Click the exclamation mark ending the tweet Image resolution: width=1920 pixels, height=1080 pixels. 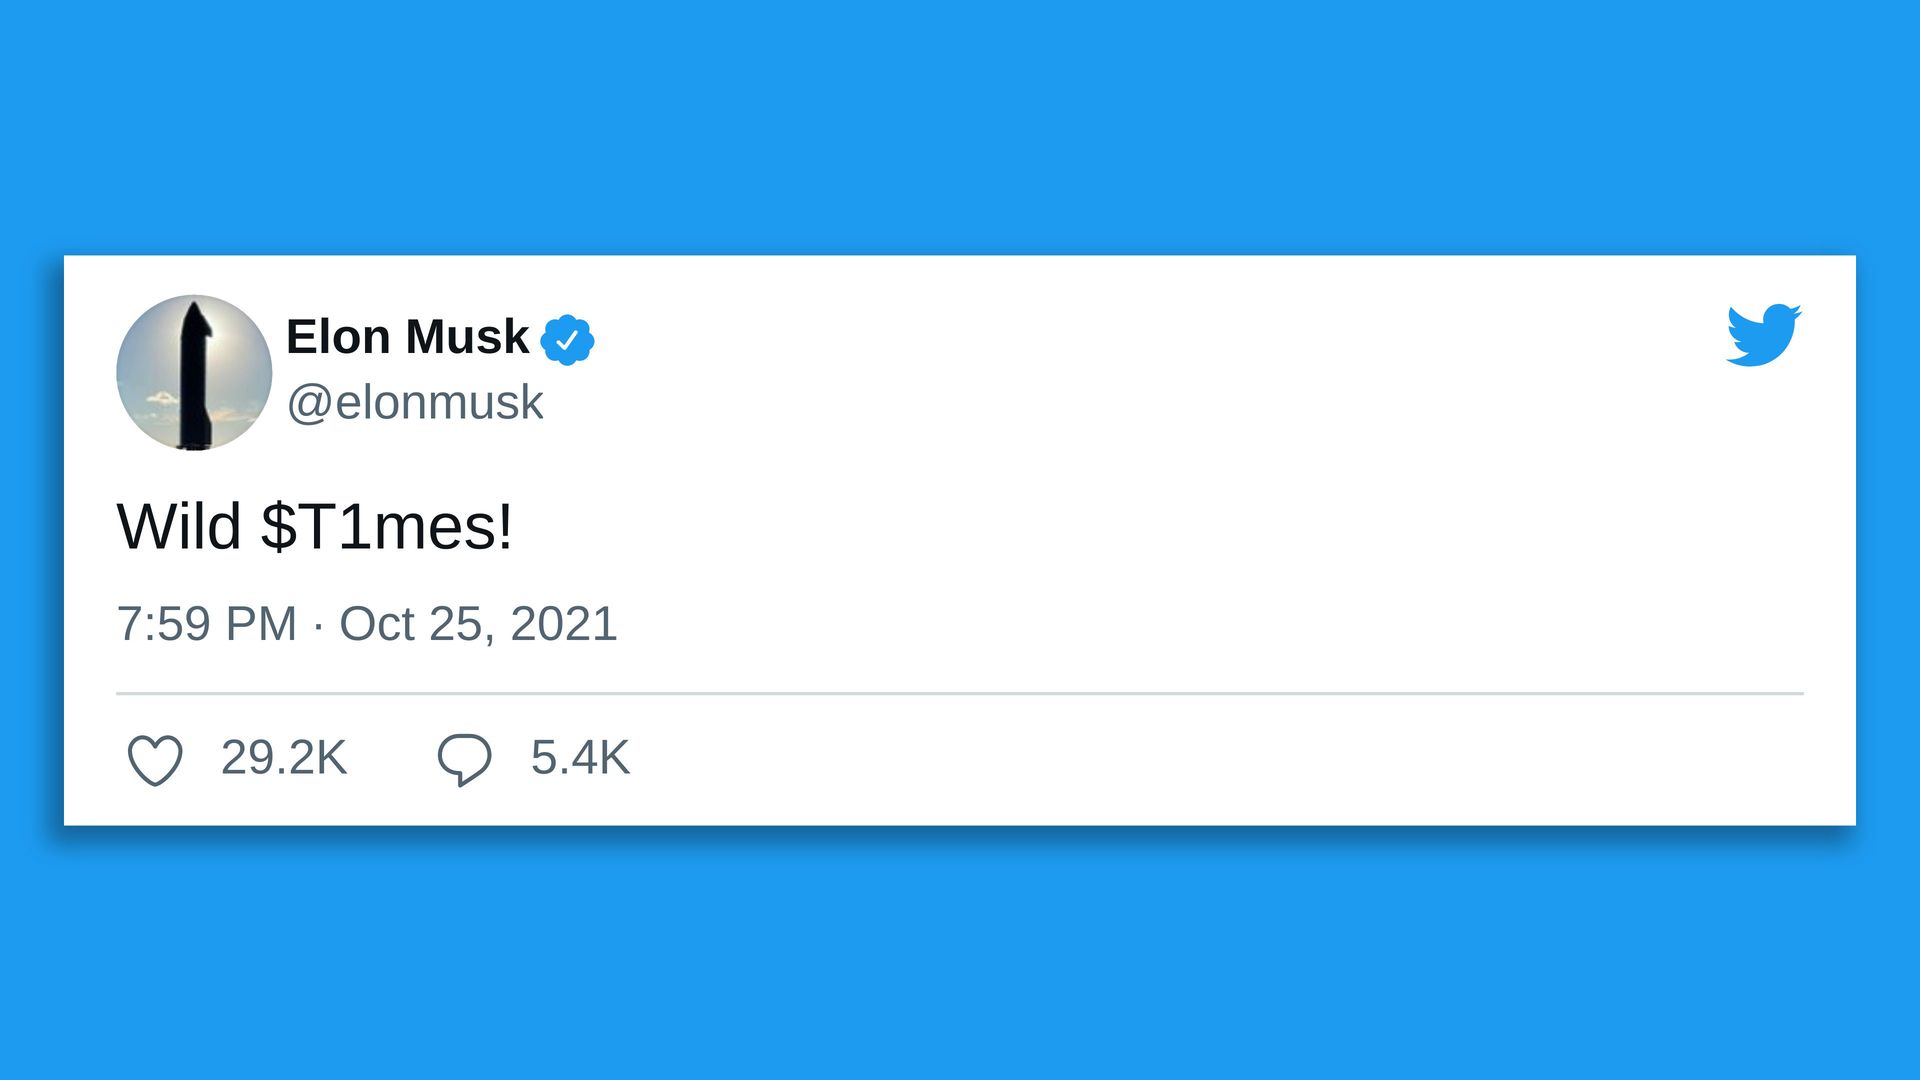pyautogui.click(x=505, y=526)
